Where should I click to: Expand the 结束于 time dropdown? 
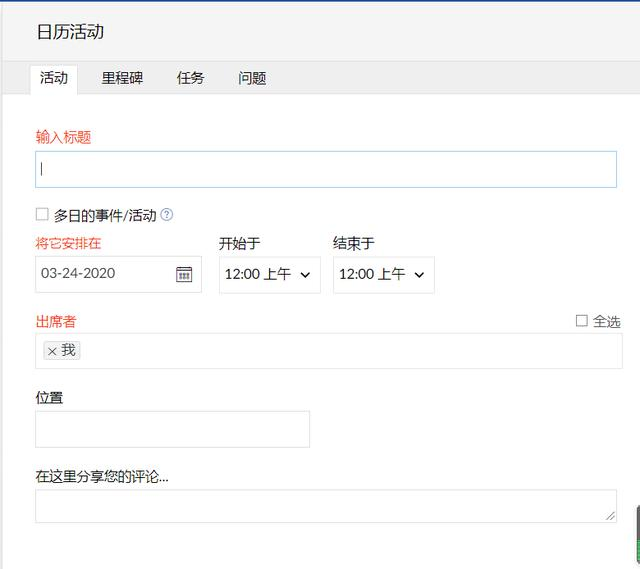[383, 274]
